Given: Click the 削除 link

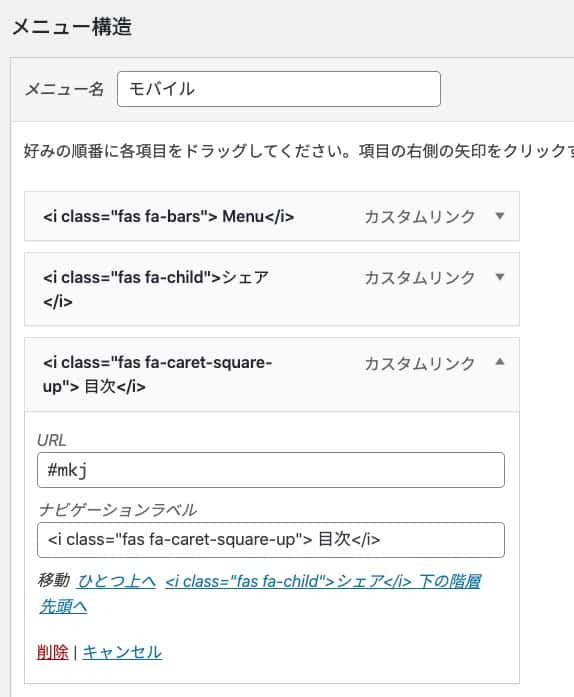Looking at the screenshot, I should coord(52,652).
